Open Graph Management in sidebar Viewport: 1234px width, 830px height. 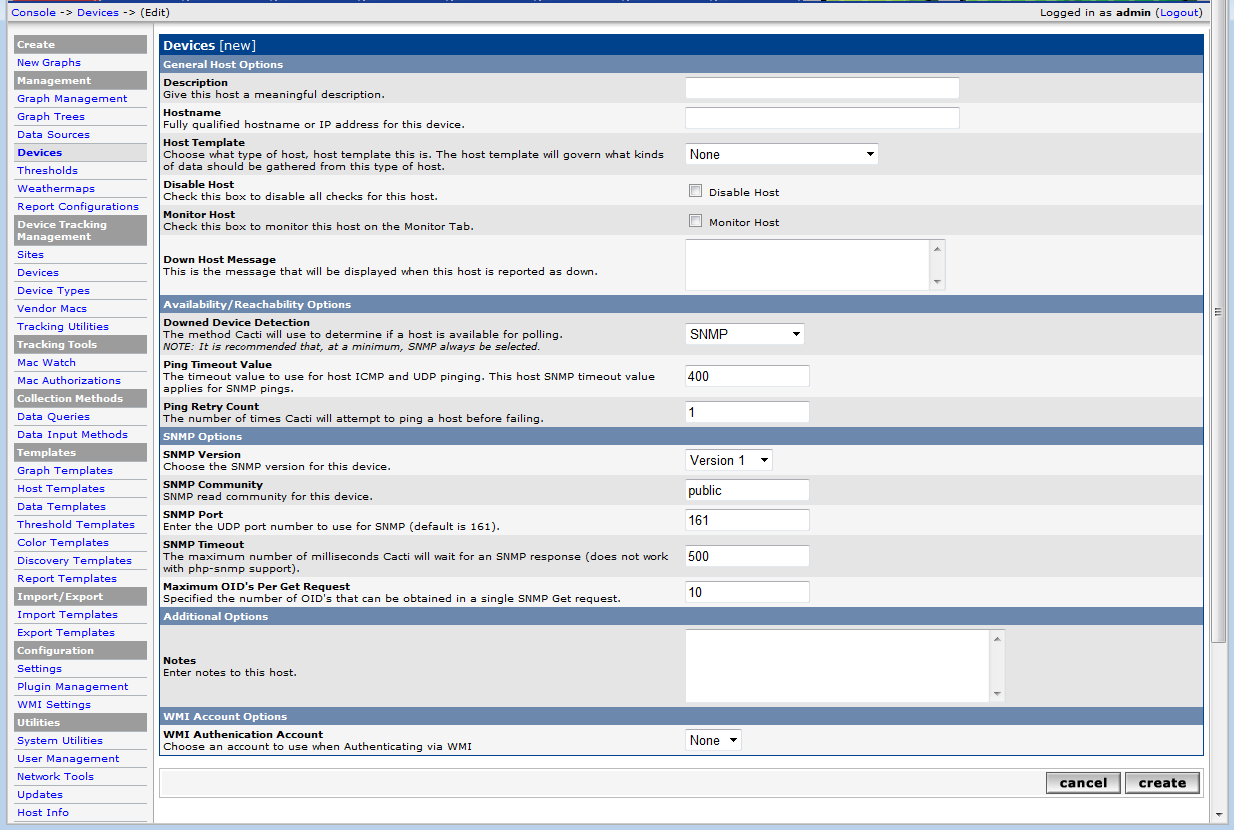72,98
